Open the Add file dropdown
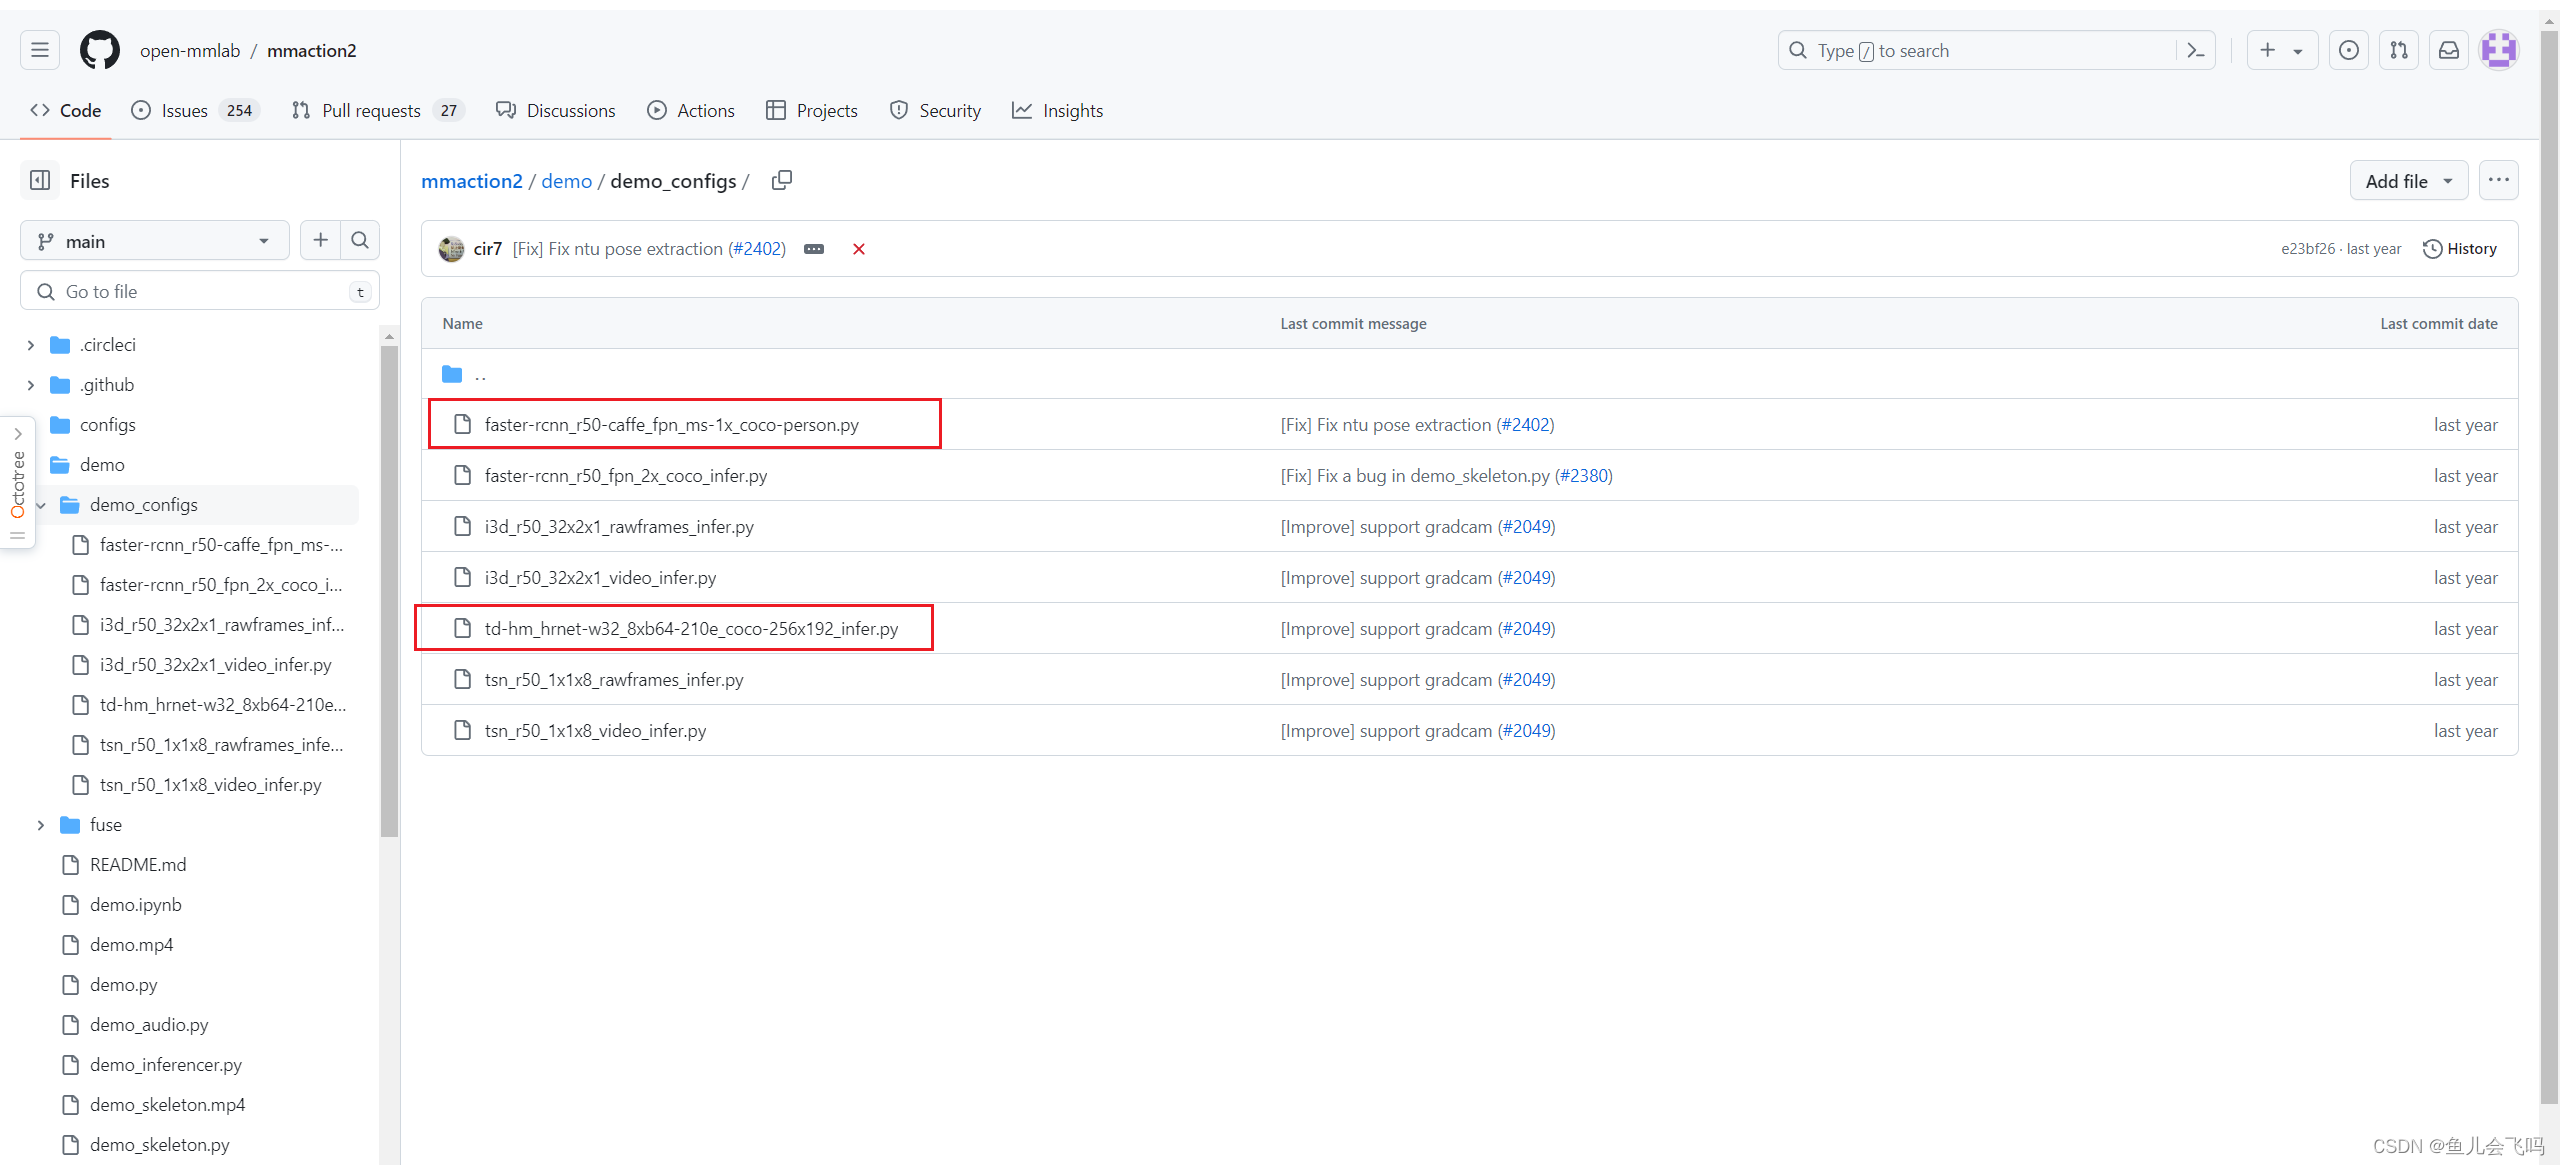 coord(2408,181)
